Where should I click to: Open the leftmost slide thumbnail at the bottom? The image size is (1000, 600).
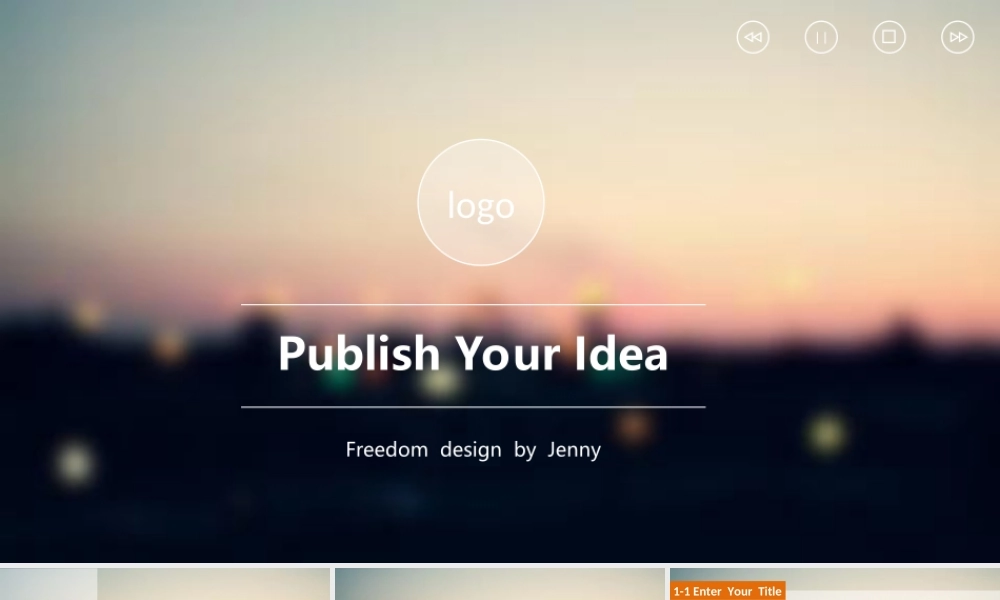click(165, 584)
